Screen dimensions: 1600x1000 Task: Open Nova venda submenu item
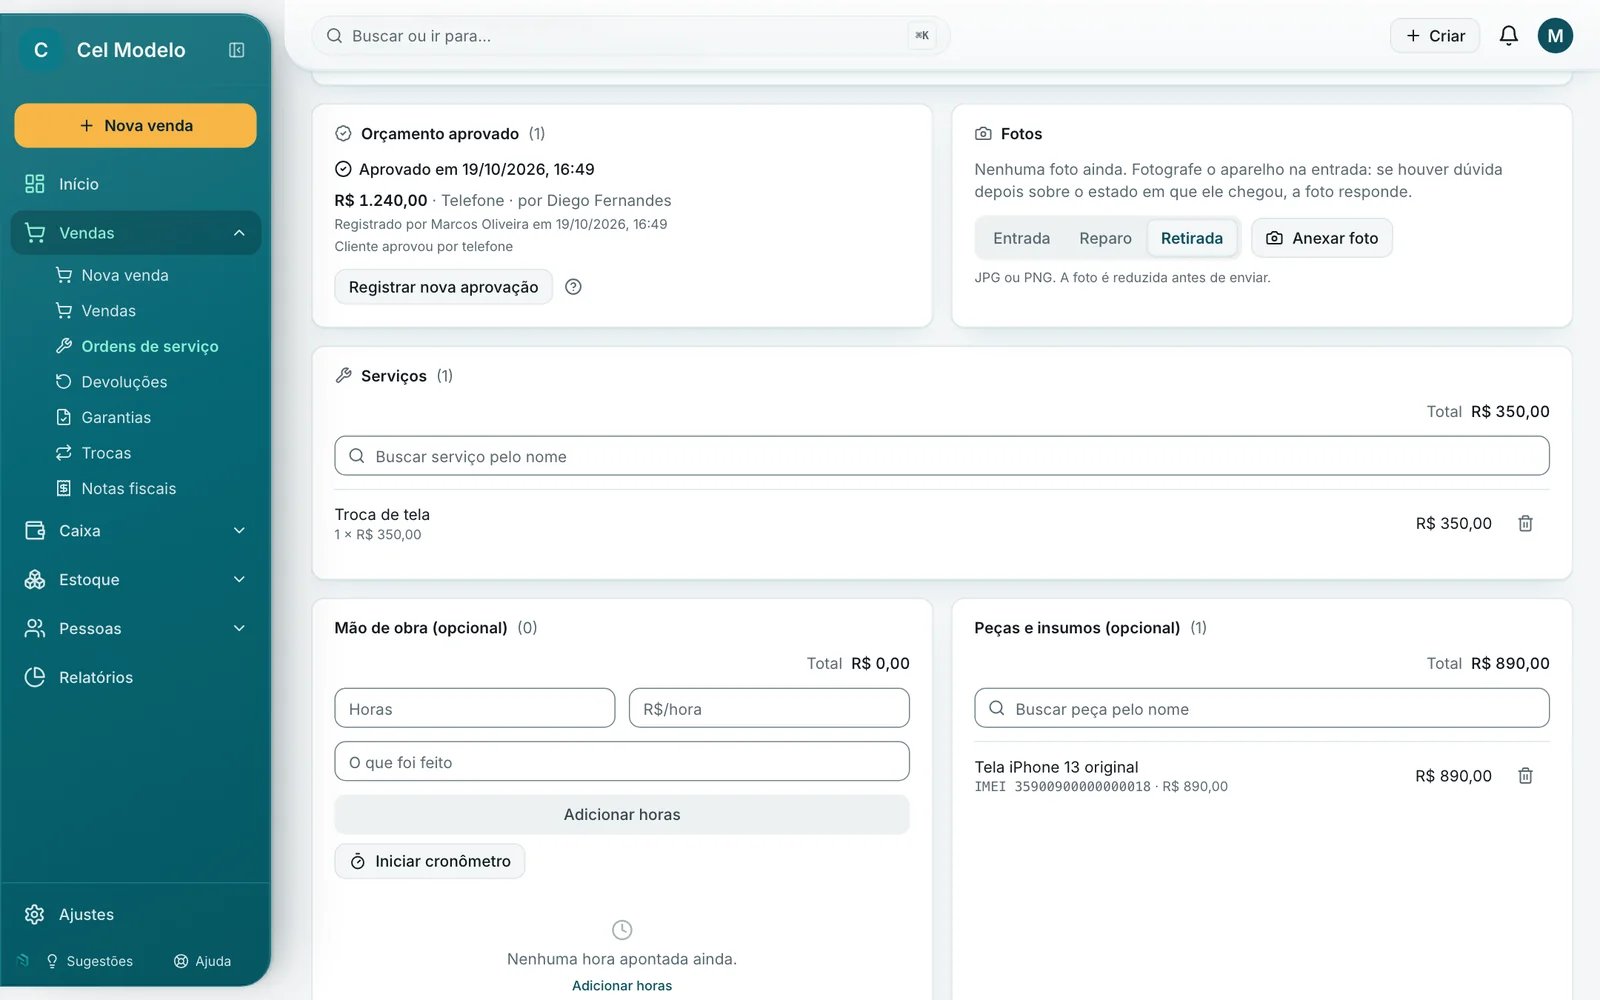[125, 275]
